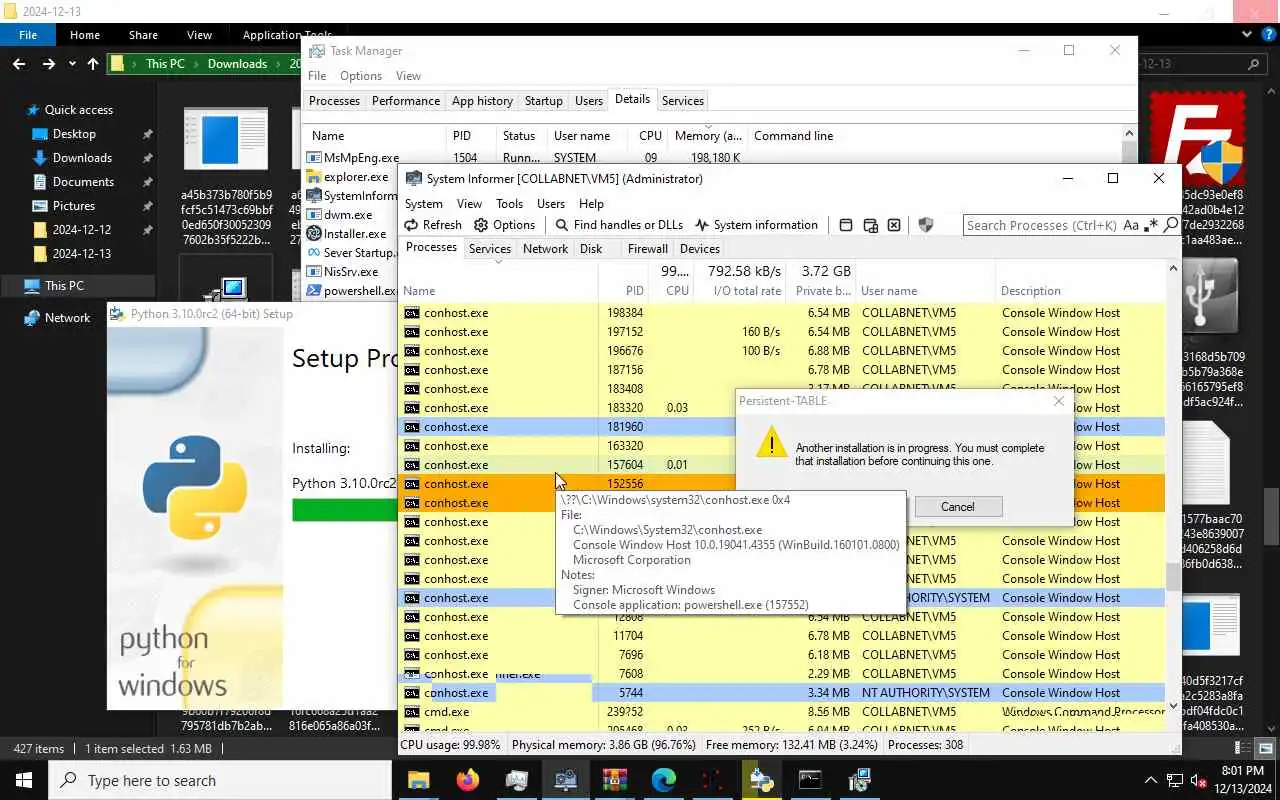1280x800 pixels.
Task: Cancel the Persistent-TABLE installation dialog
Action: tap(957, 507)
